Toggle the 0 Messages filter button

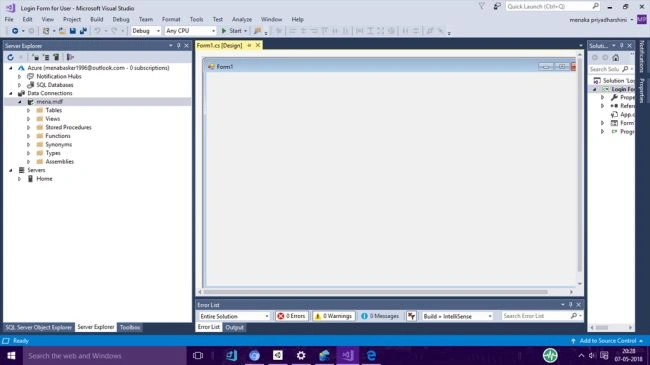380,316
